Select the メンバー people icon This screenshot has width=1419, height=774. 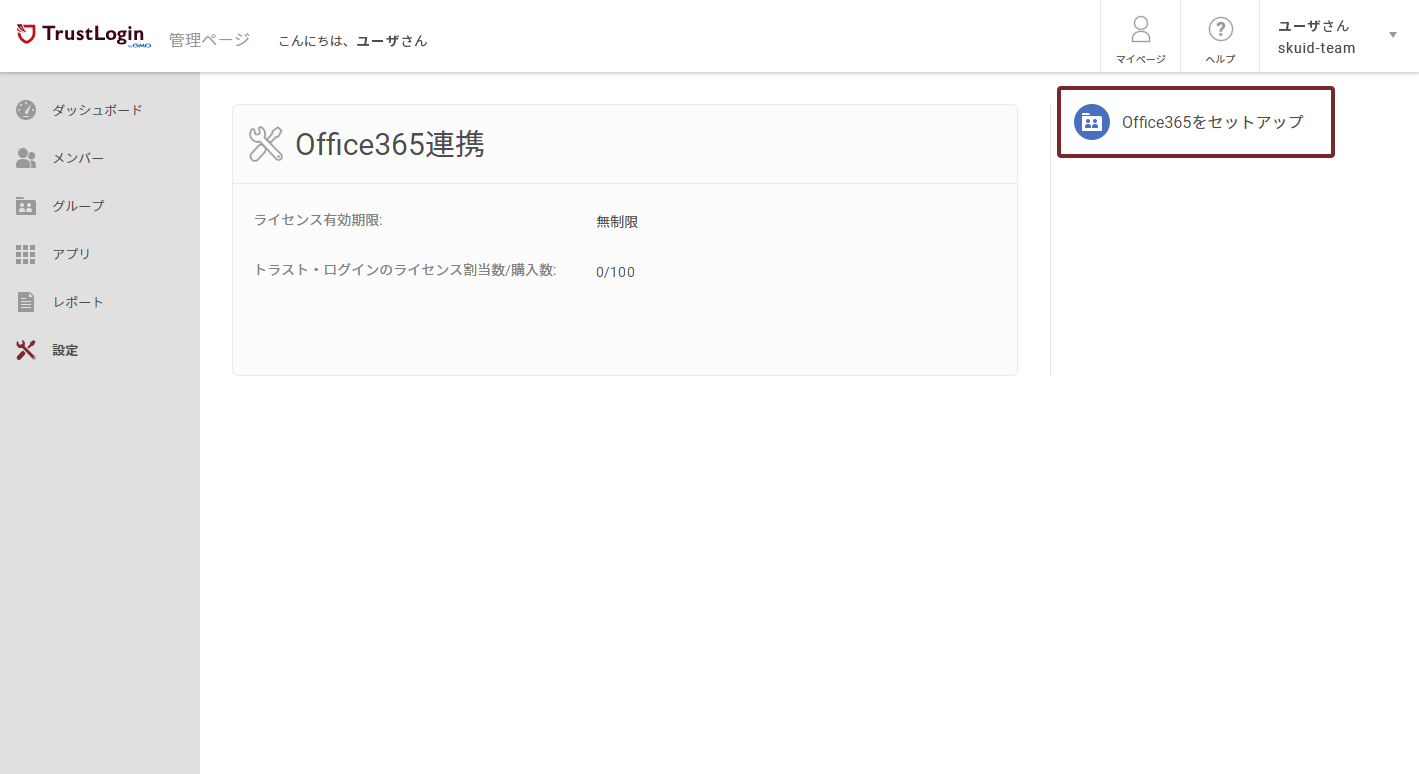point(25,157)
